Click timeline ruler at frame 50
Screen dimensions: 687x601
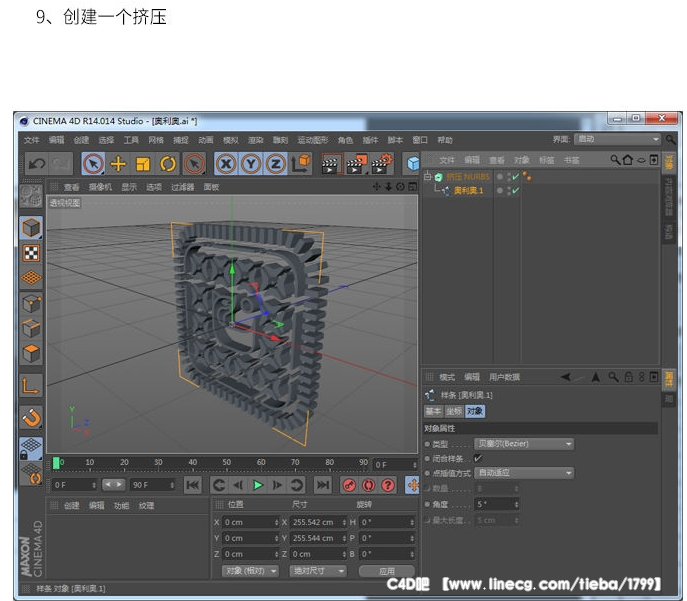227,463
